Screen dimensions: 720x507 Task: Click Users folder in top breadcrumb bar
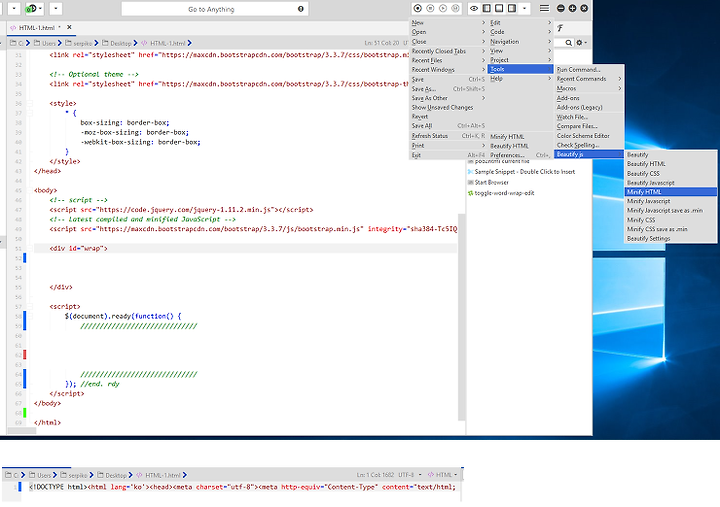(45, 43)
